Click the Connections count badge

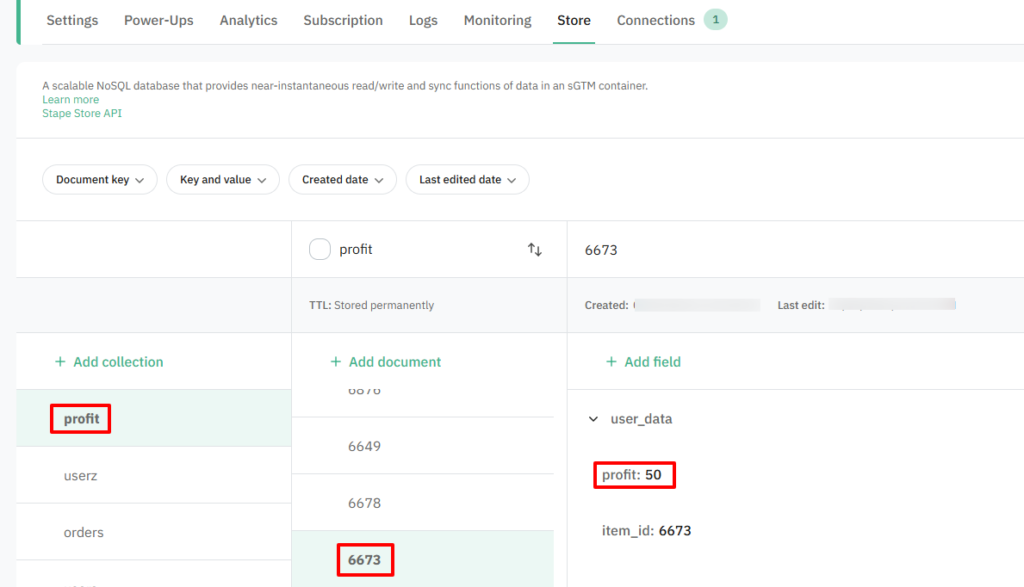tap(715, 20)
